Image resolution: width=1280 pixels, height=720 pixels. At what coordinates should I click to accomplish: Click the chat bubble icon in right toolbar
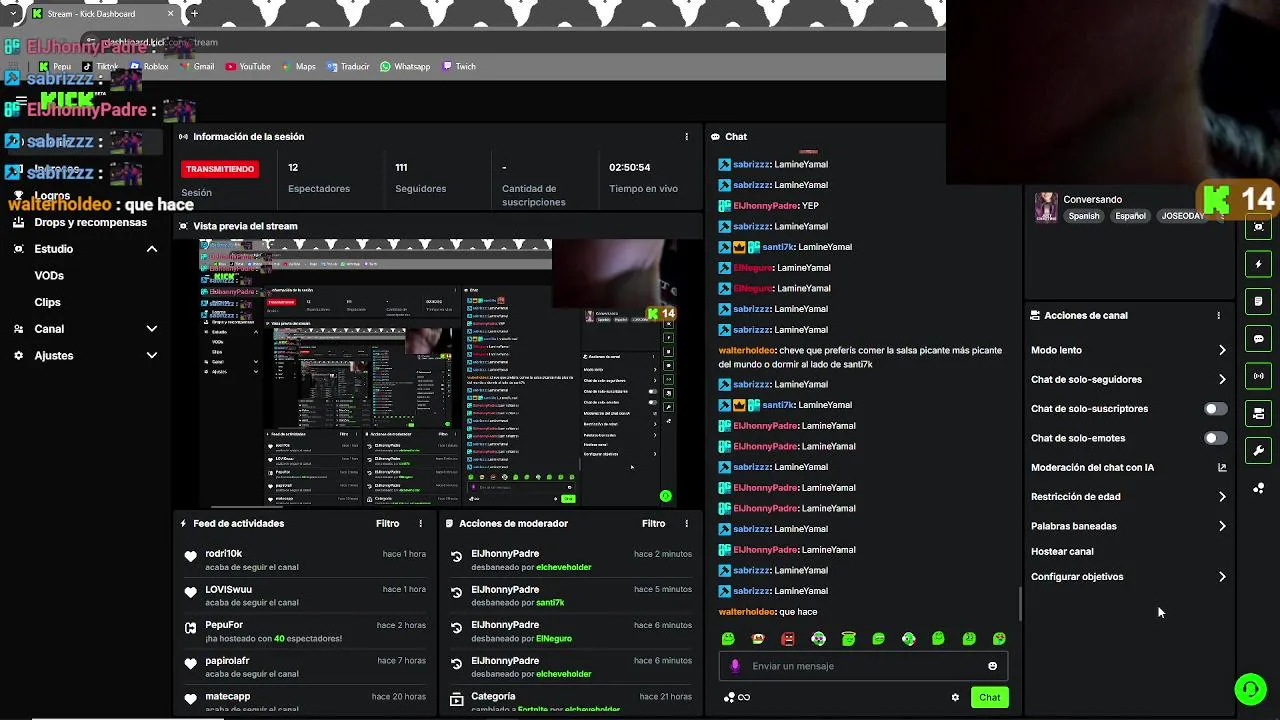click(1259, 339)
